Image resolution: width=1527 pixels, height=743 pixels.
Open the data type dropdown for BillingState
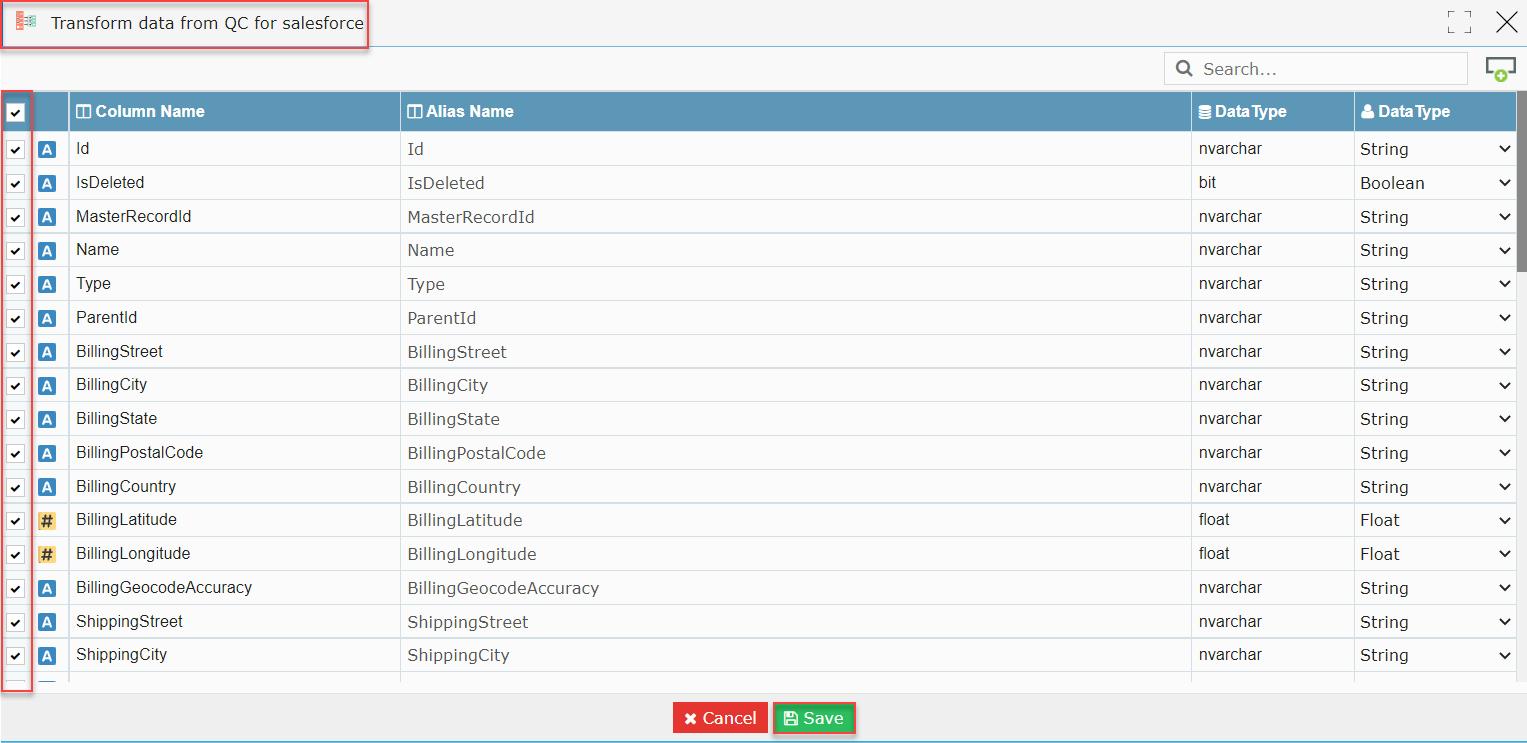[x=1435, y=419]
